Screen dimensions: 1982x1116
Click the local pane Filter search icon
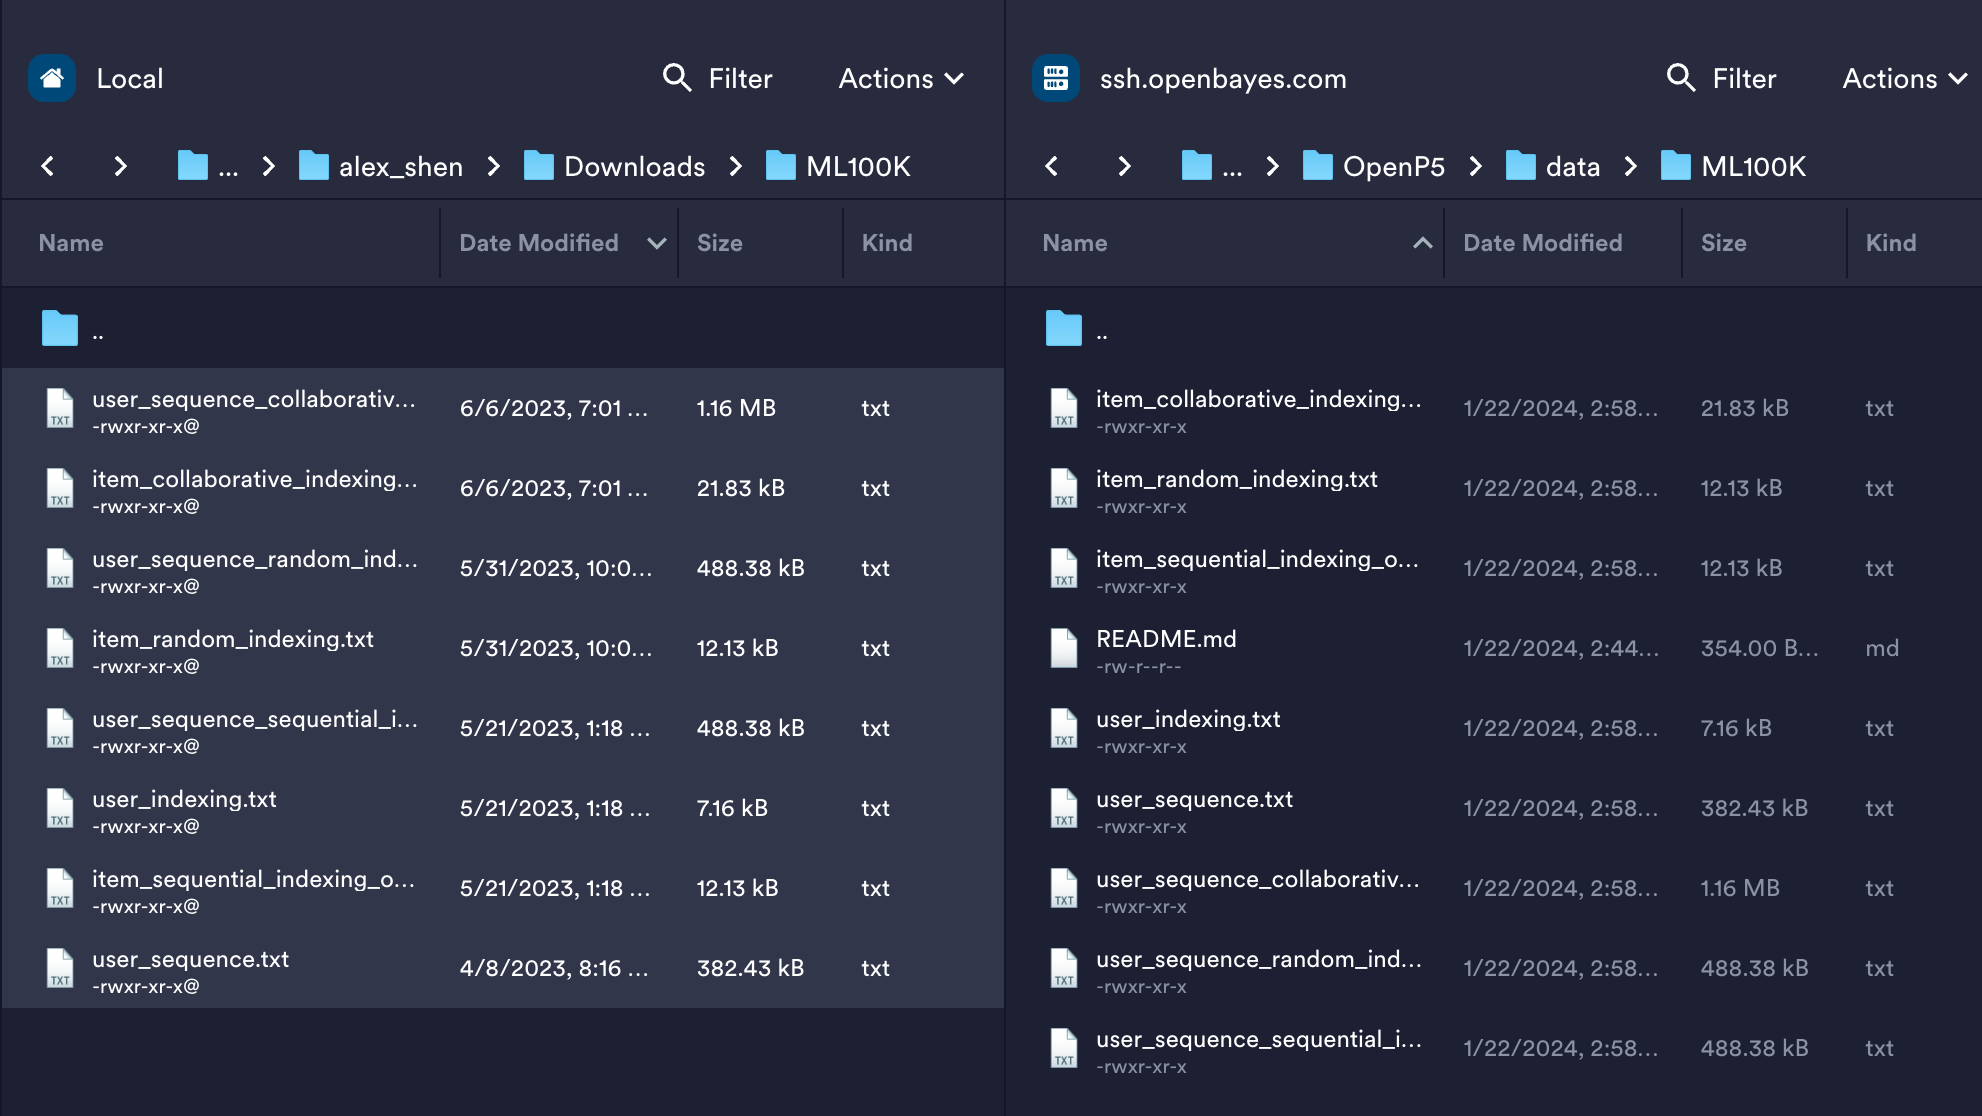pos(677,78)
